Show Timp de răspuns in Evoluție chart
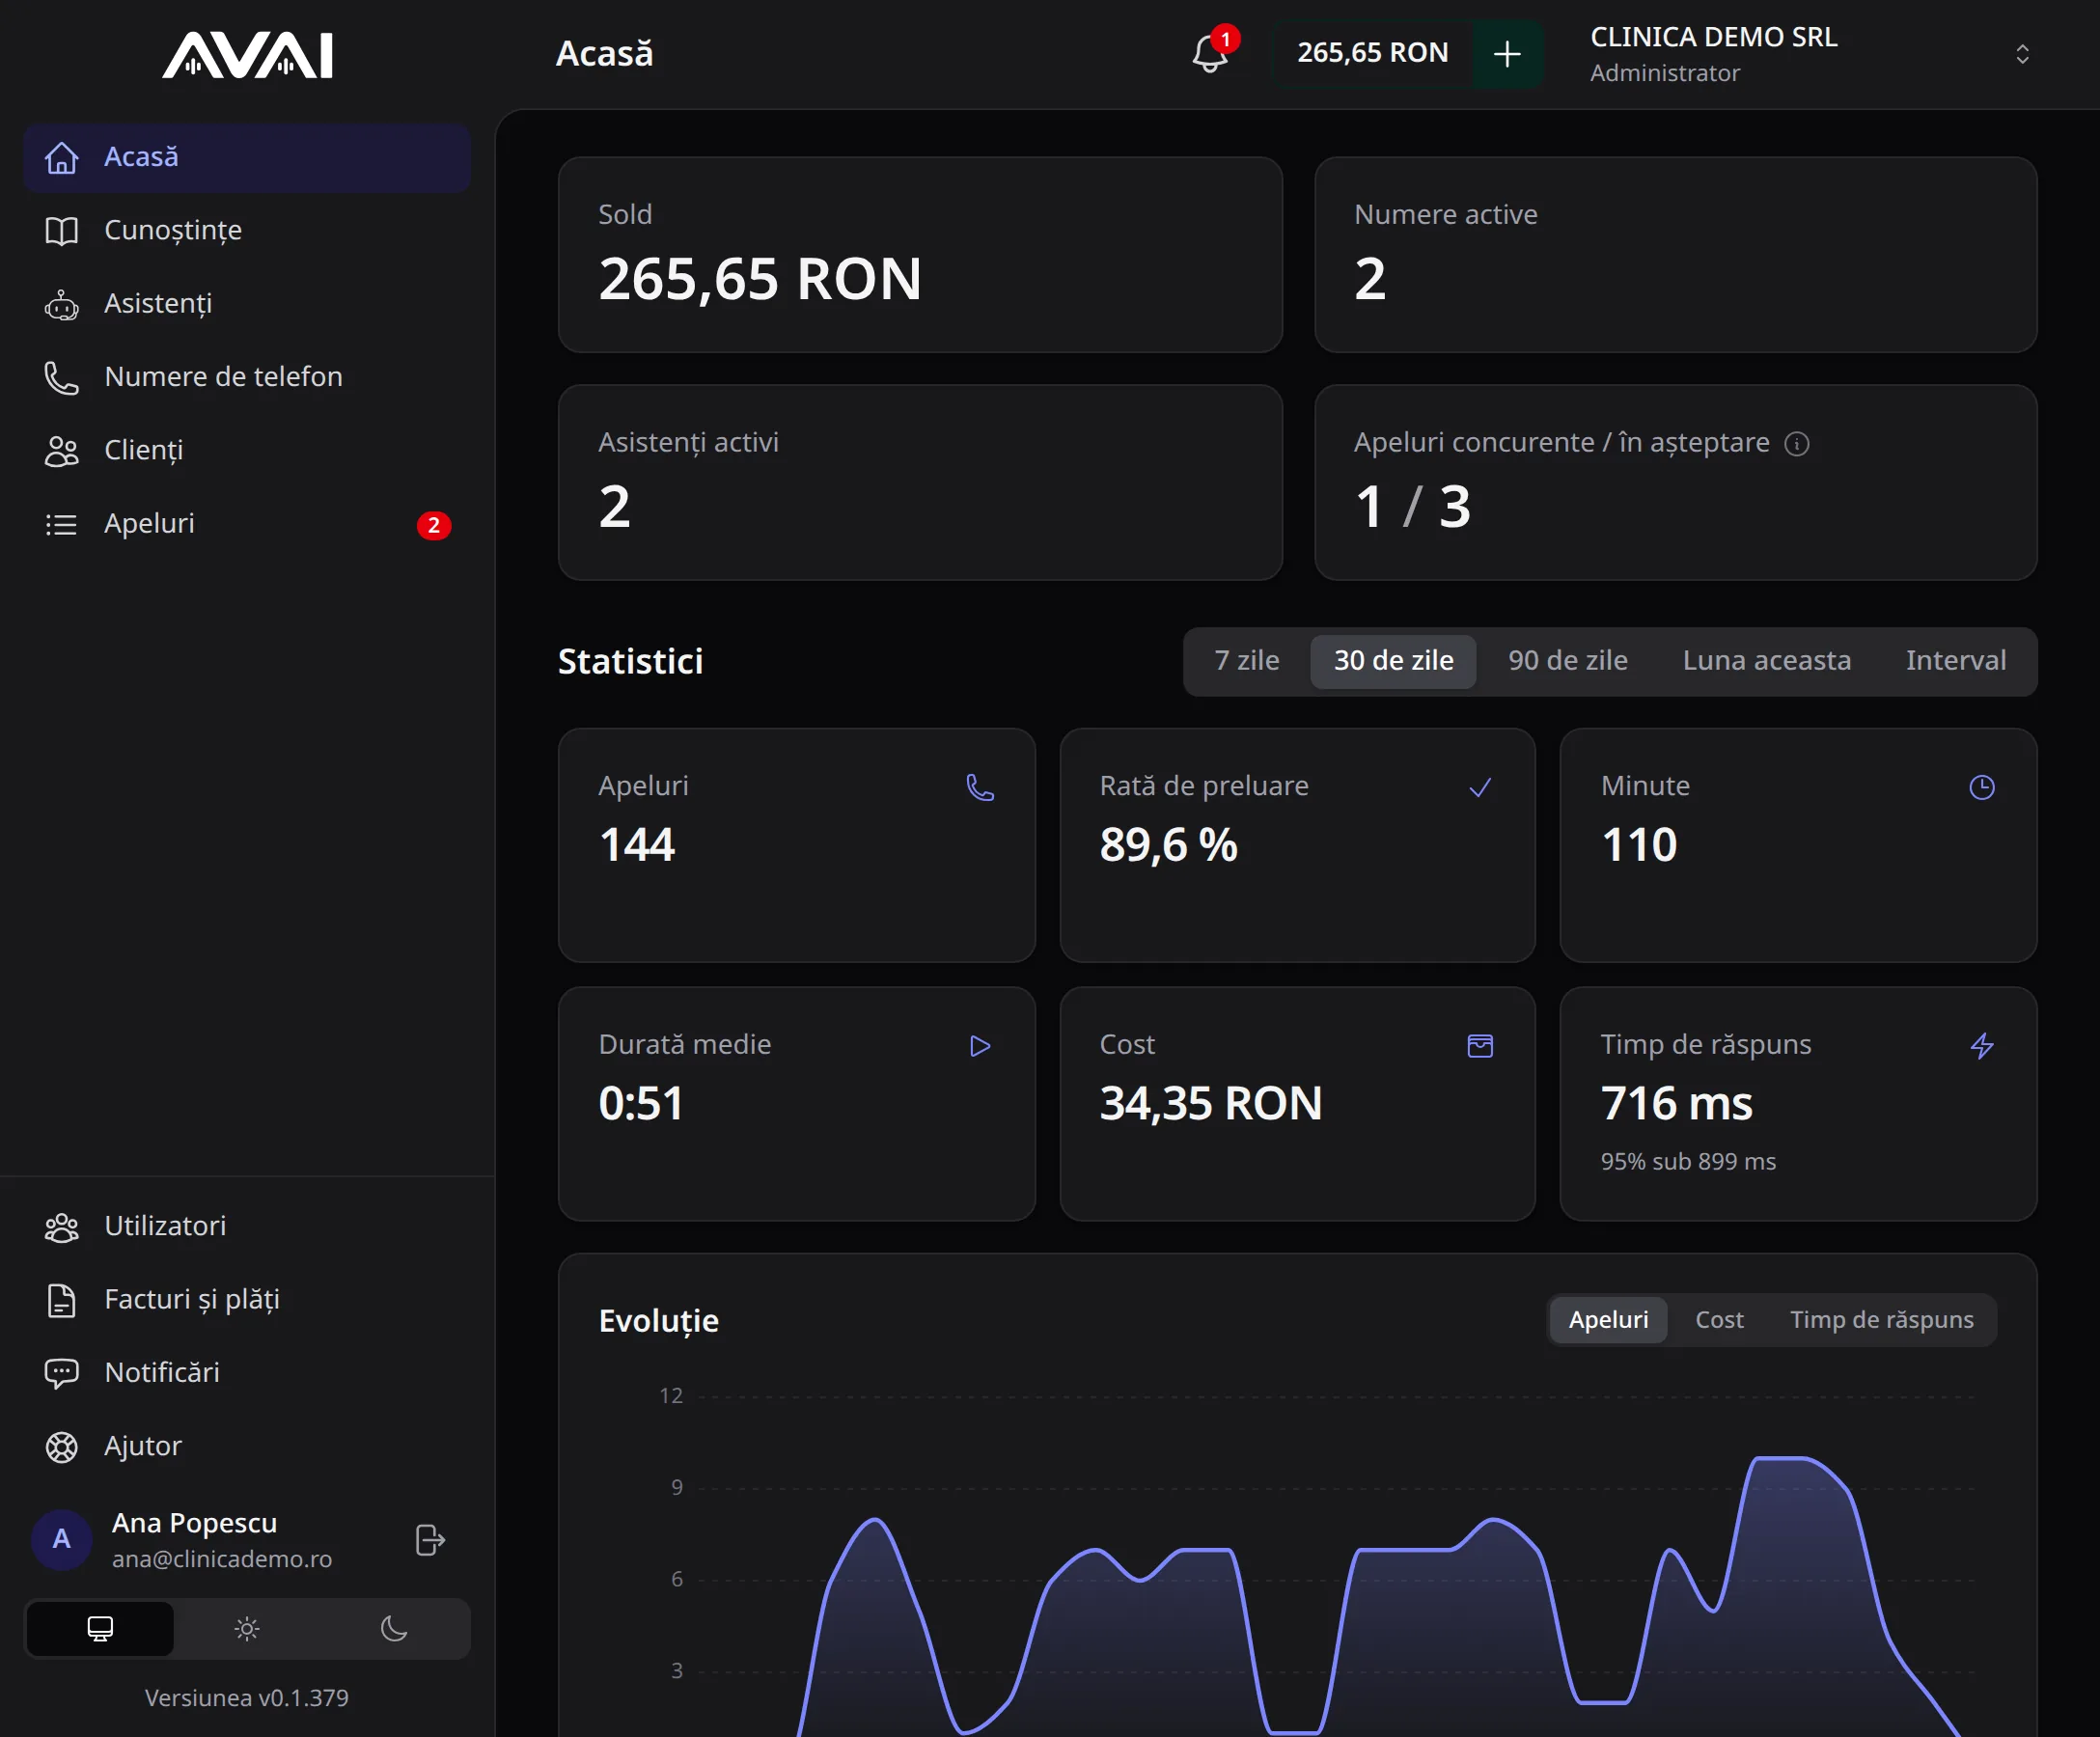 click(1881, 1320)
